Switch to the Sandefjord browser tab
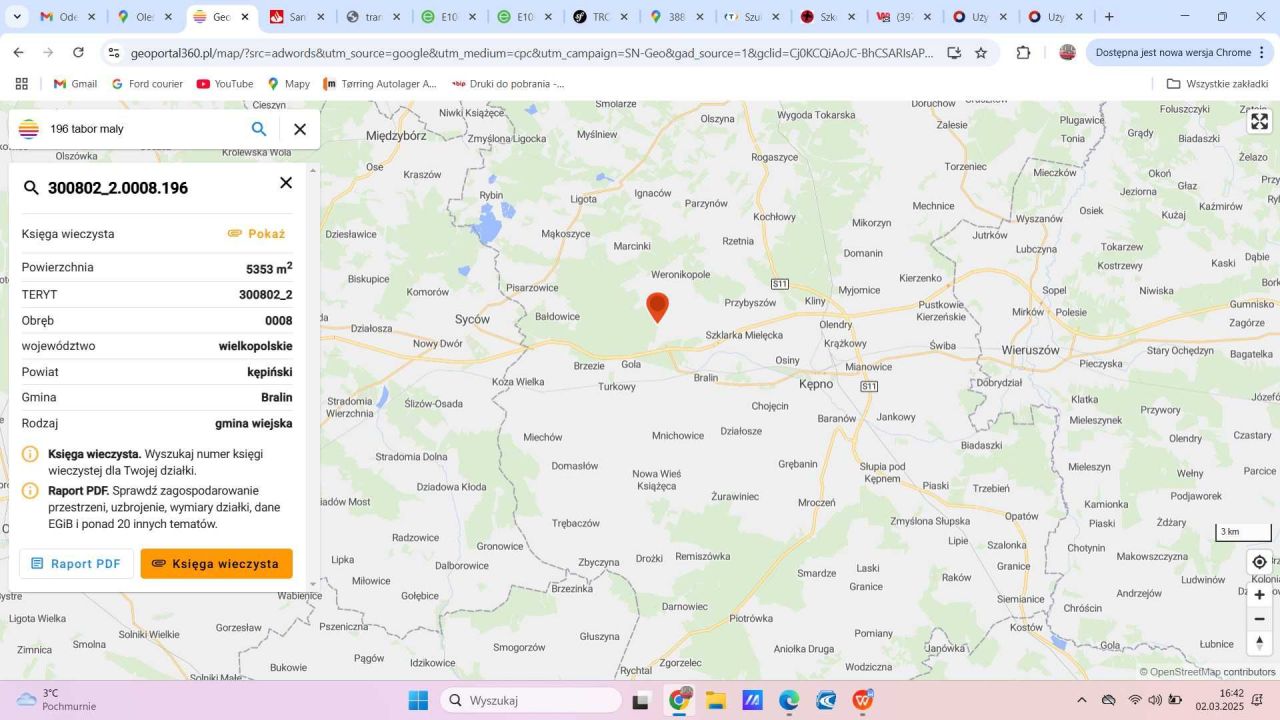Viewport: 1280px width, 720px height. [x=297, y=16]
